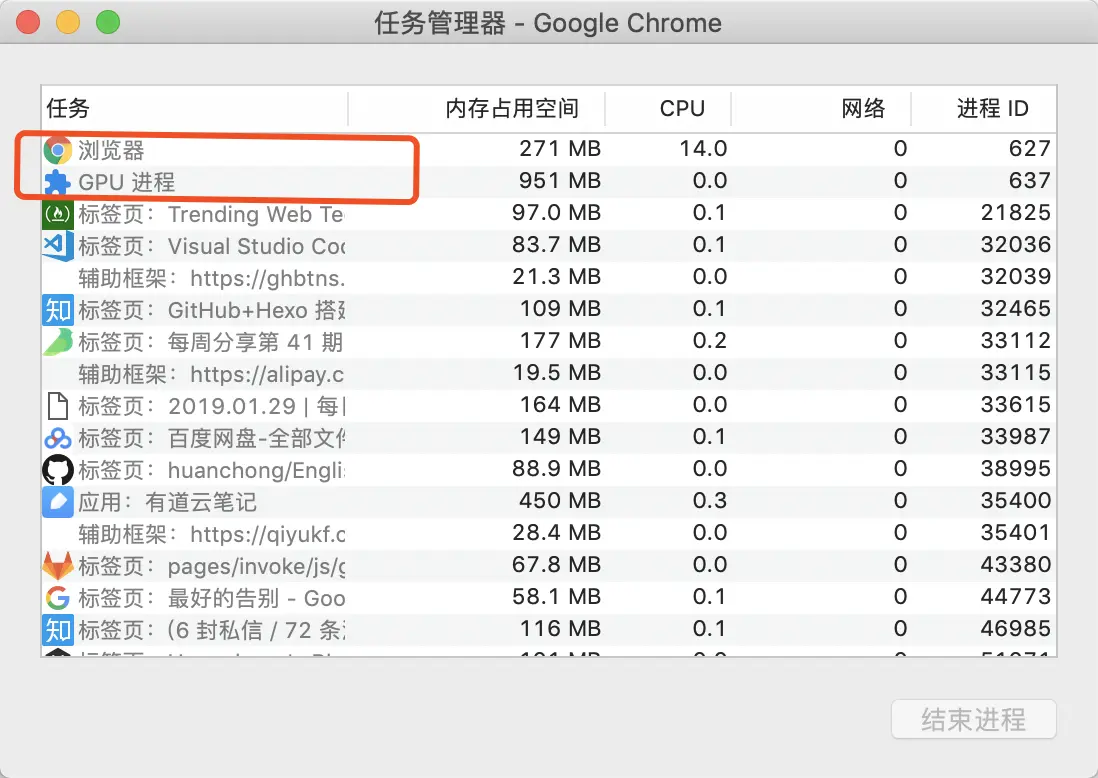Click the 450 MB memory value
Image resolution: width=1098 pixels, height=778 pixels.
tap(560, 501)
